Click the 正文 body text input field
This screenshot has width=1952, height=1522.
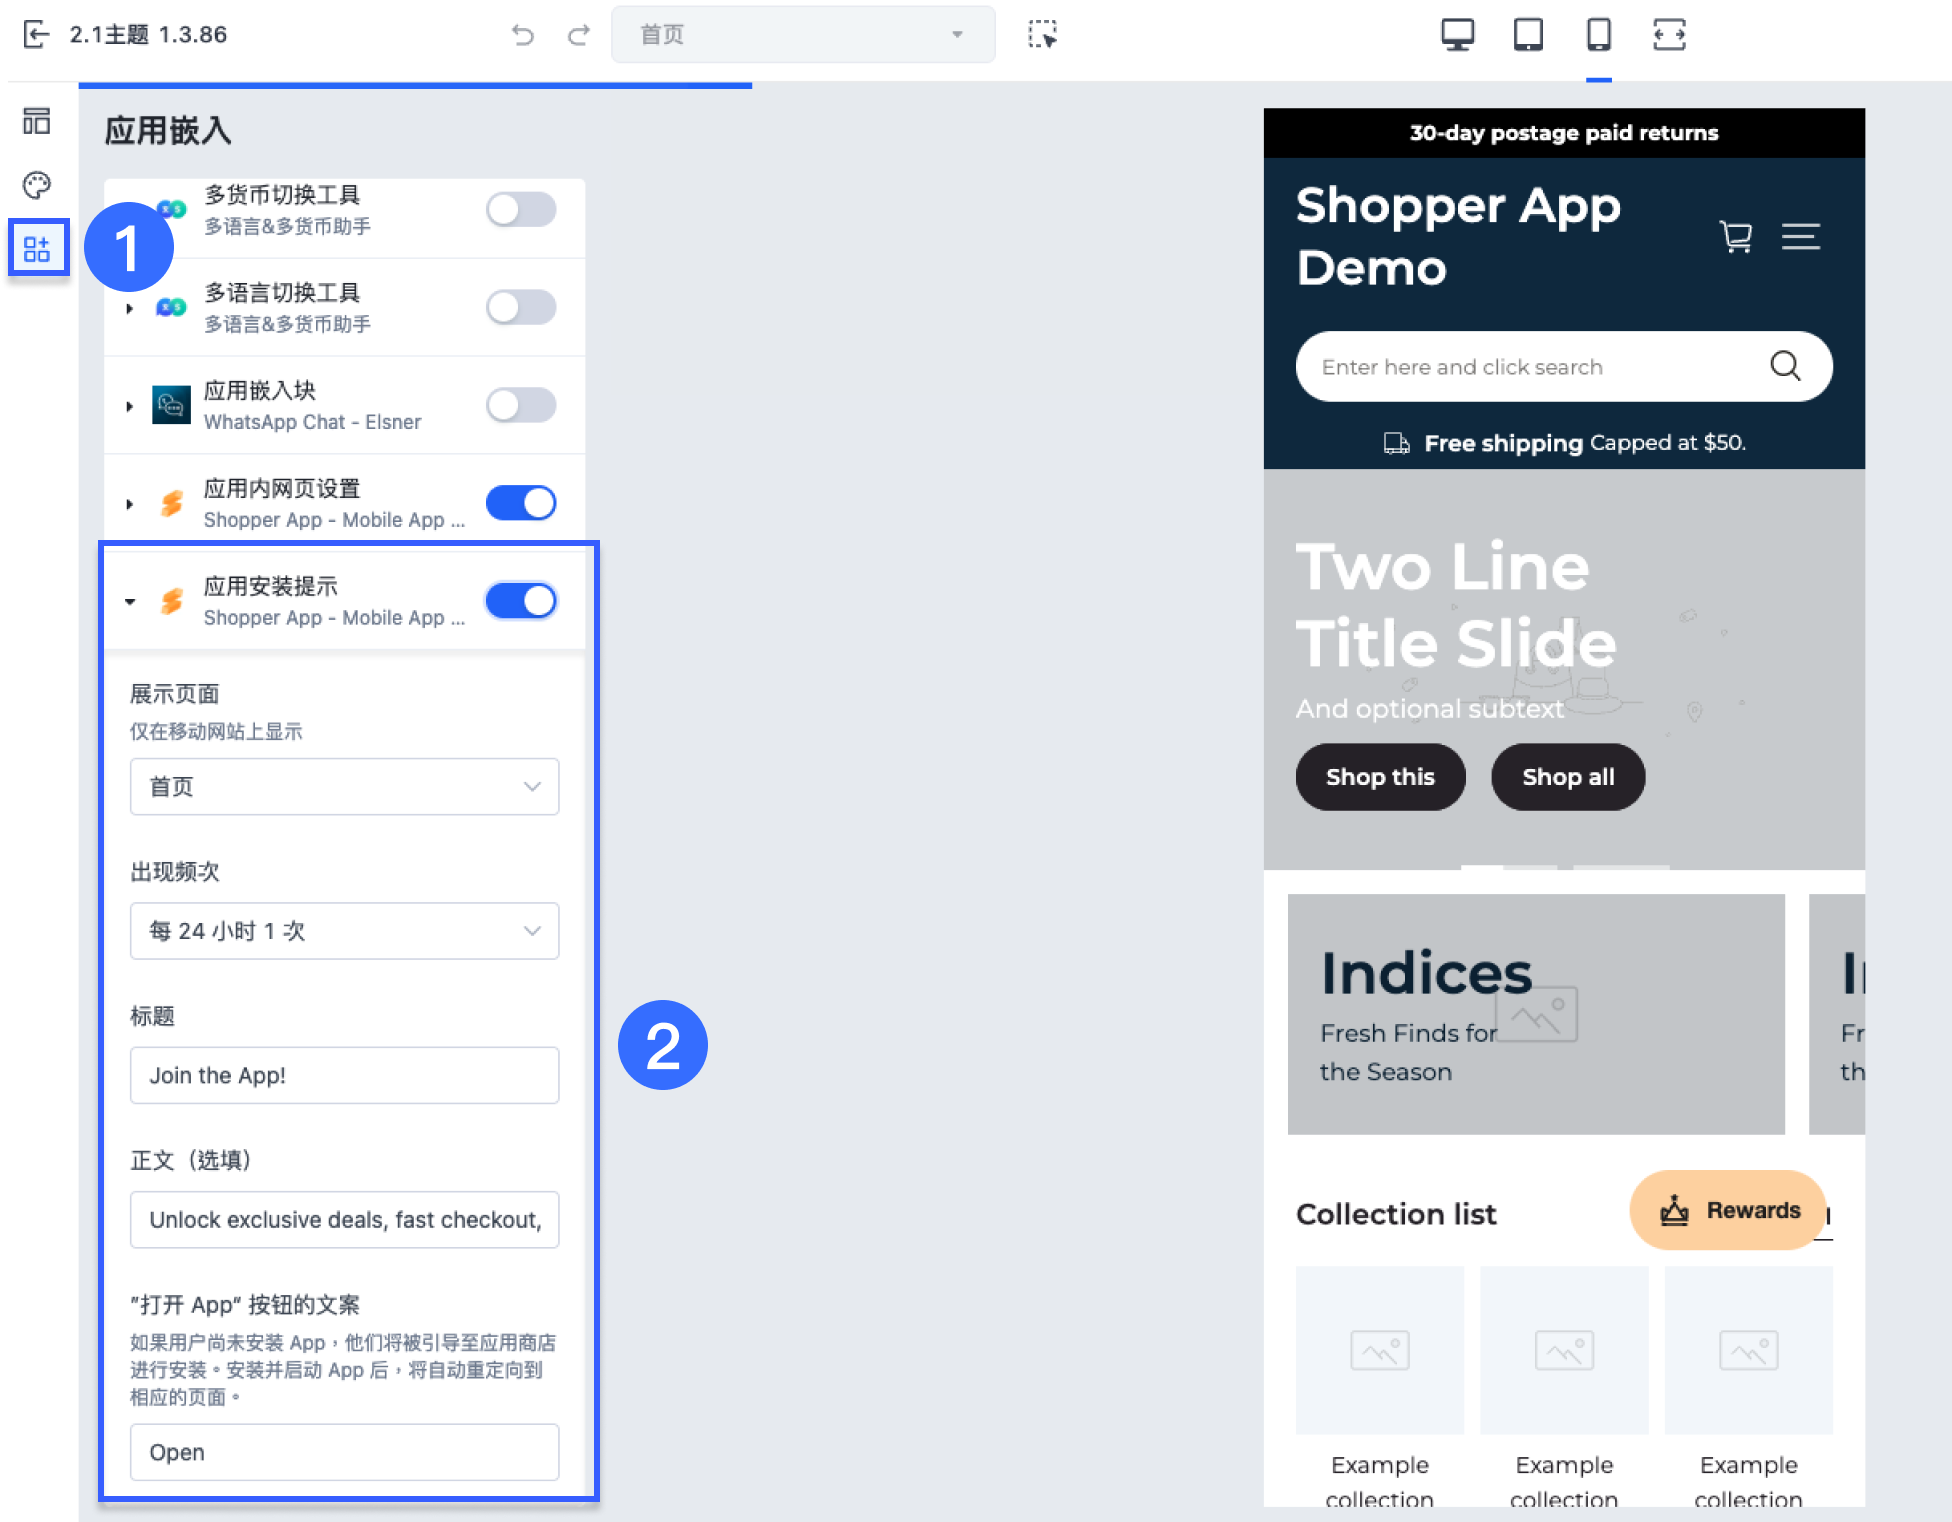tap(345, 1219)
